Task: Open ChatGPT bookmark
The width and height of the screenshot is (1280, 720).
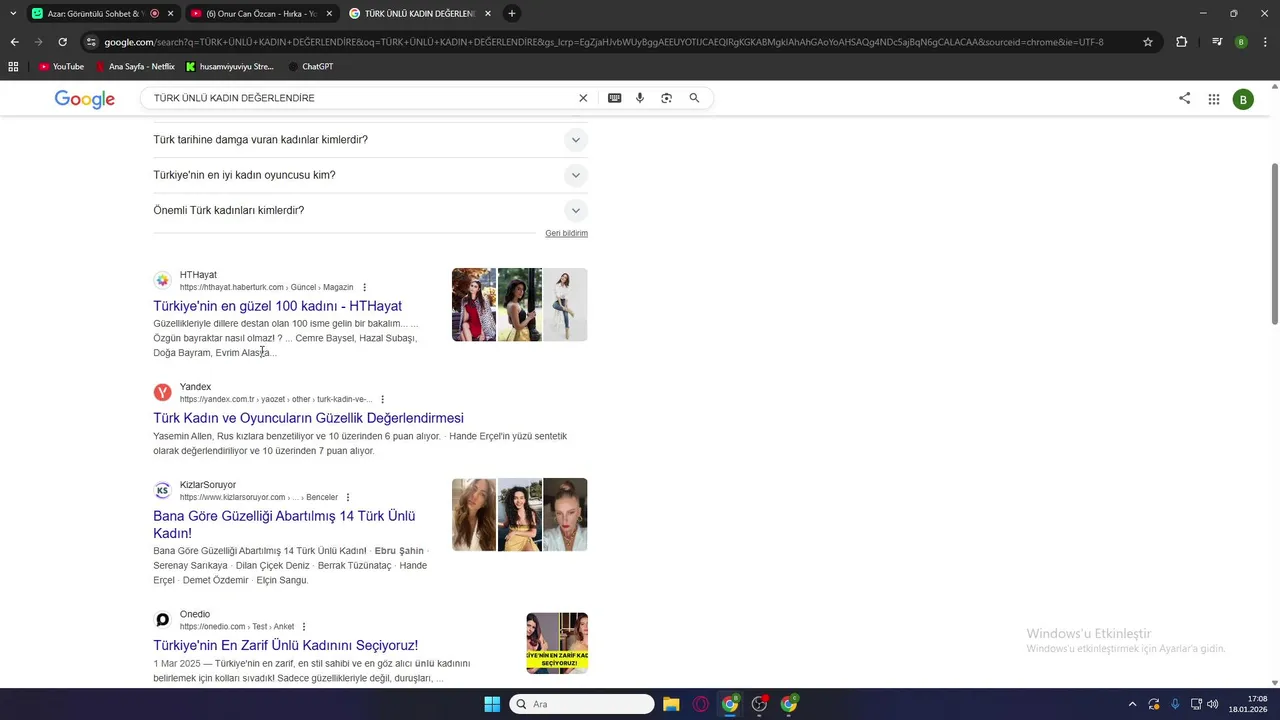Action: pos(310,67)
